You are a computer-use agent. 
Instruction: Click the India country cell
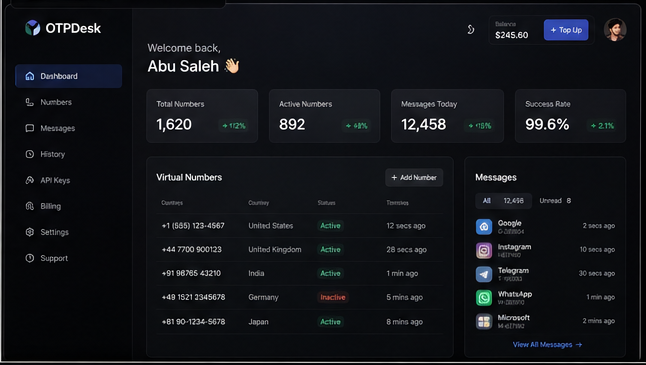point(256,274)
